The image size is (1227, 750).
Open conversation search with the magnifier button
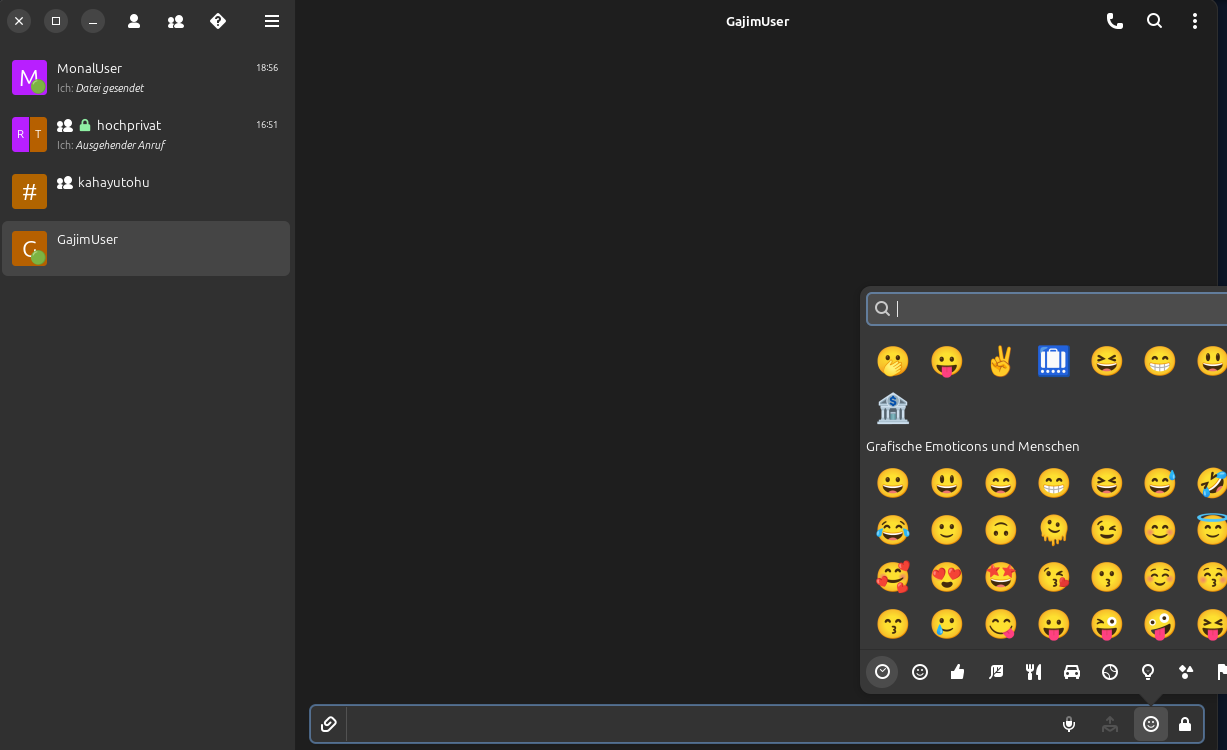coord(1155,20)
